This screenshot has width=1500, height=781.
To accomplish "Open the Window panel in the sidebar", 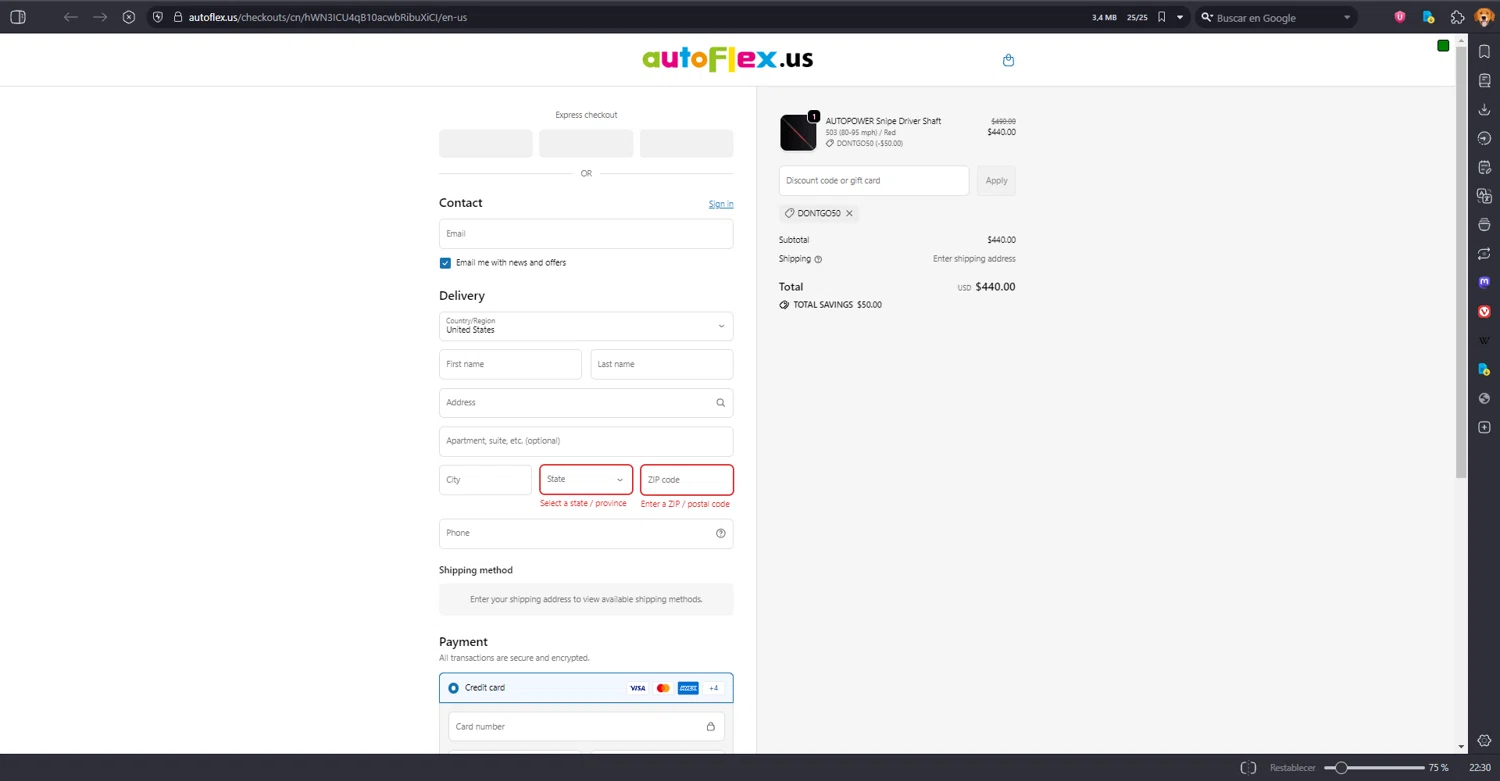I will (x=1484, y=225).
